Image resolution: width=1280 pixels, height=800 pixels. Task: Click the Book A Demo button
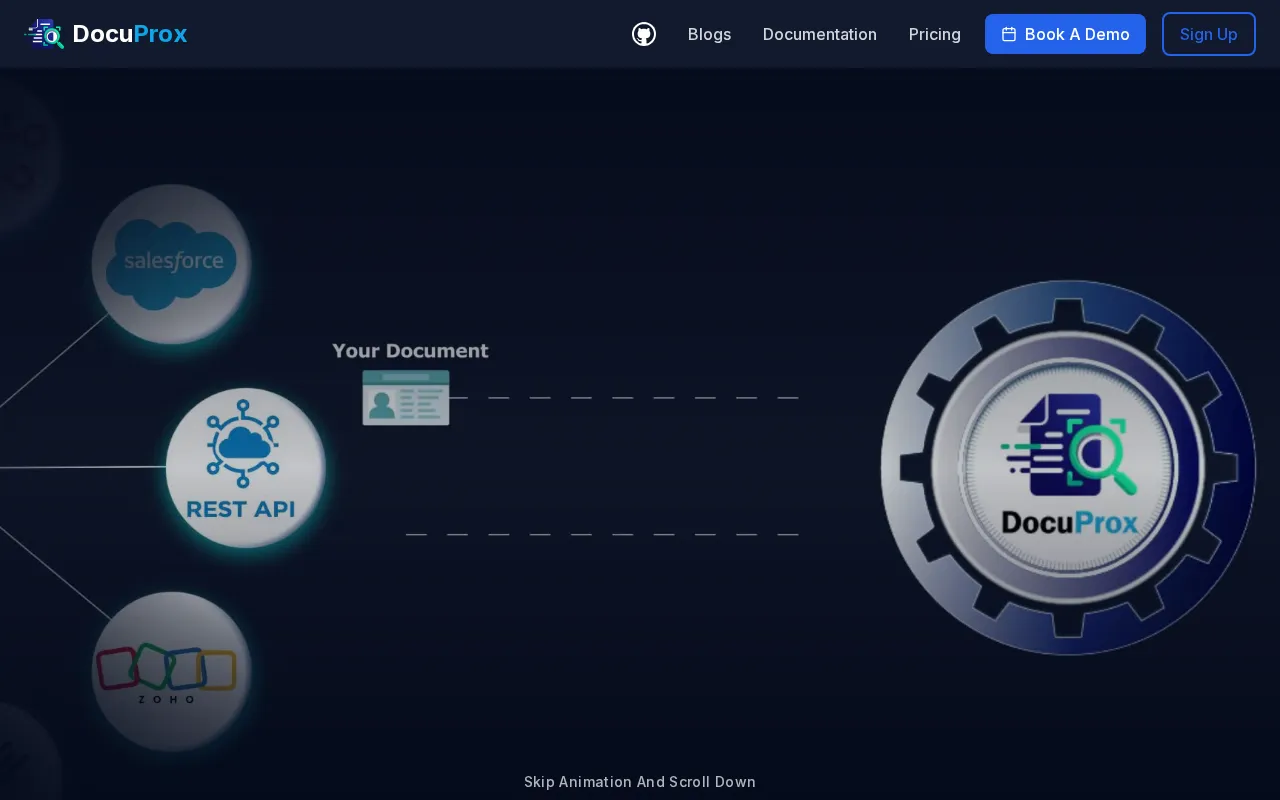pyautogui.click(x=1065, y=34)
